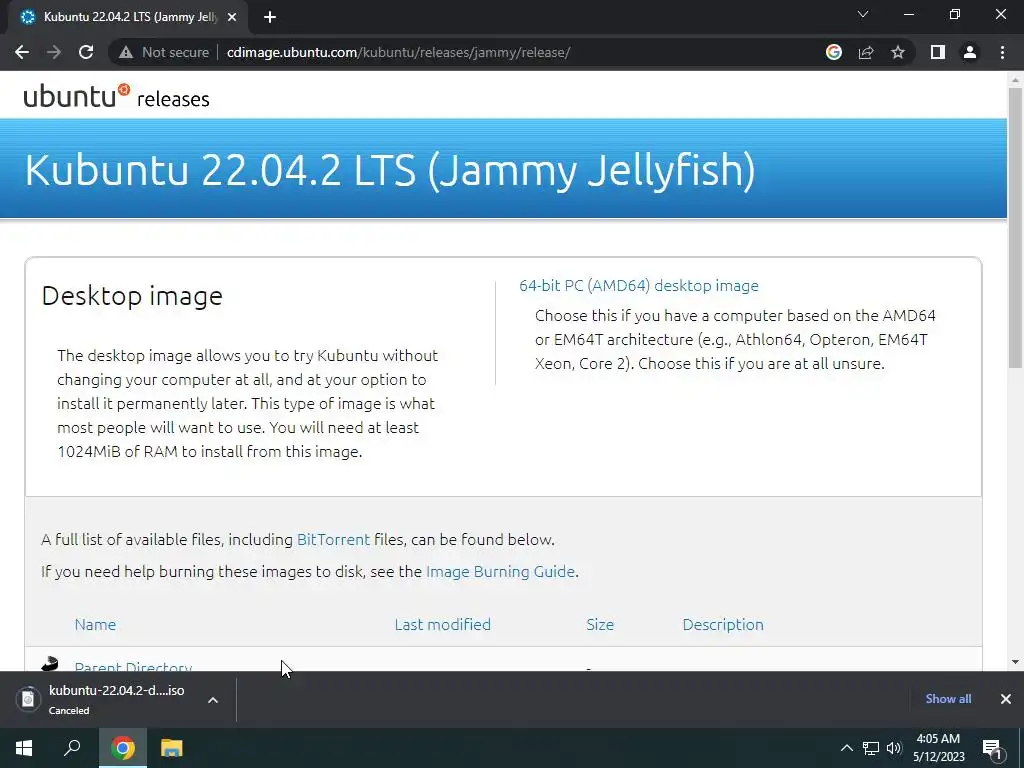Viewport: 1024px width, 768px height.
Task: Open network status tray icon
Action: point(871,748)
